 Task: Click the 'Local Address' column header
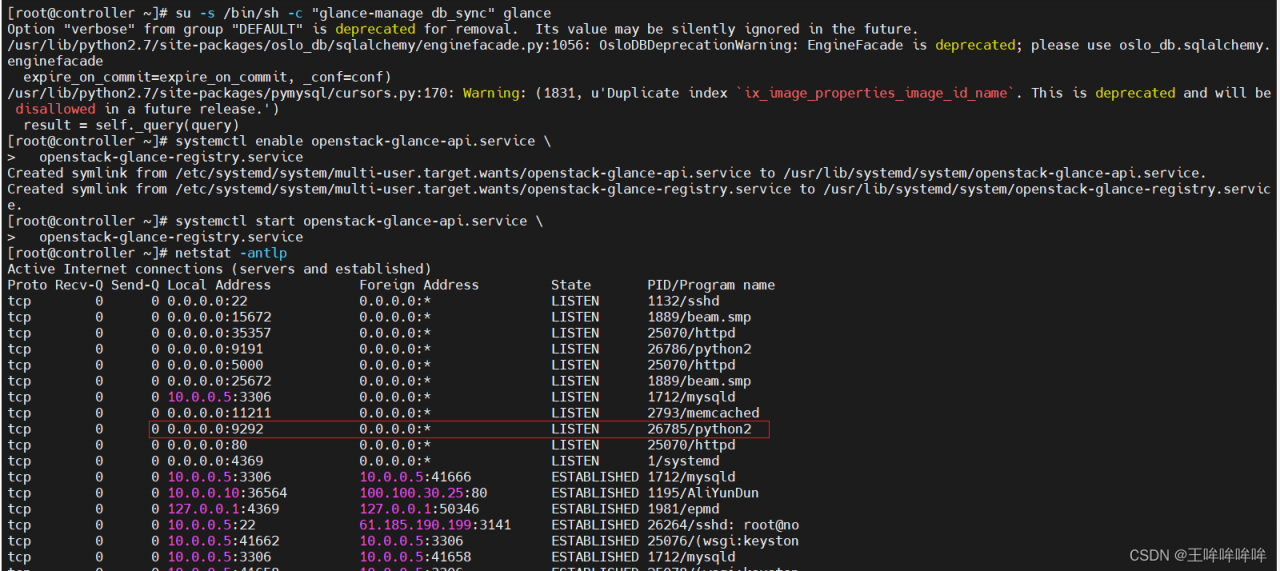(219, 285)
